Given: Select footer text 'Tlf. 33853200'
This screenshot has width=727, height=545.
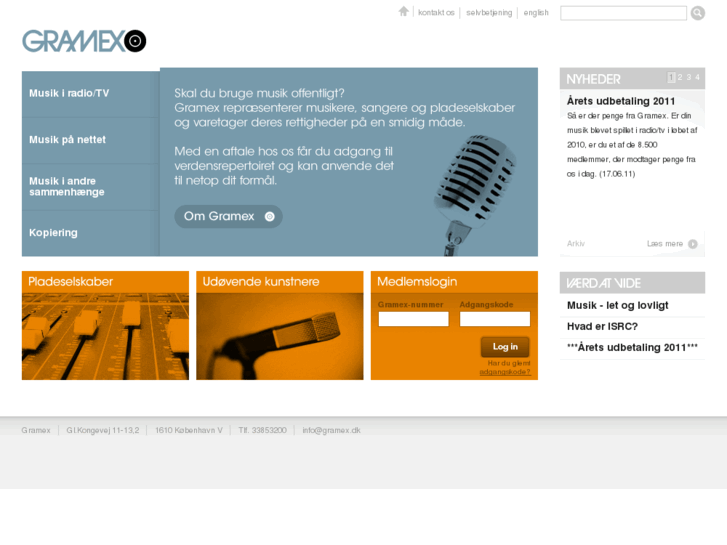Looking at the screenshot, I should coord(262,430).
